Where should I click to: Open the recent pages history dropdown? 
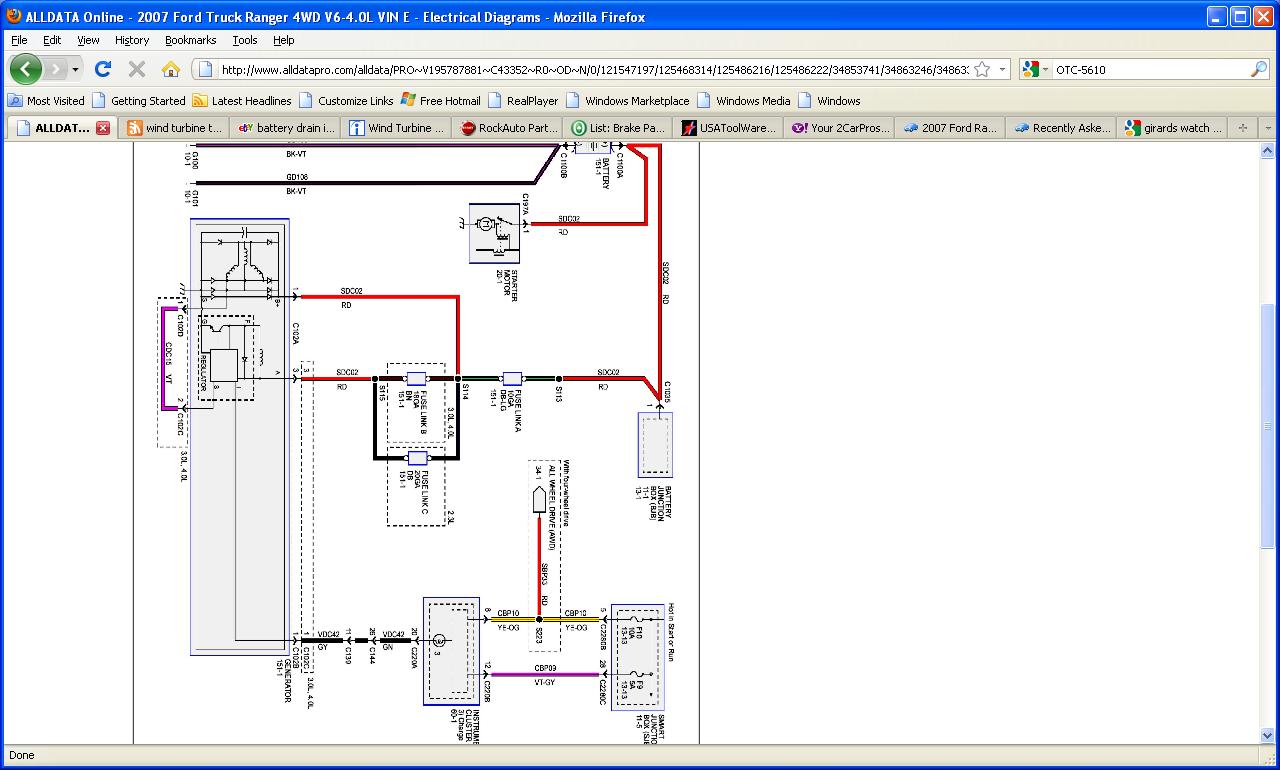75,69
